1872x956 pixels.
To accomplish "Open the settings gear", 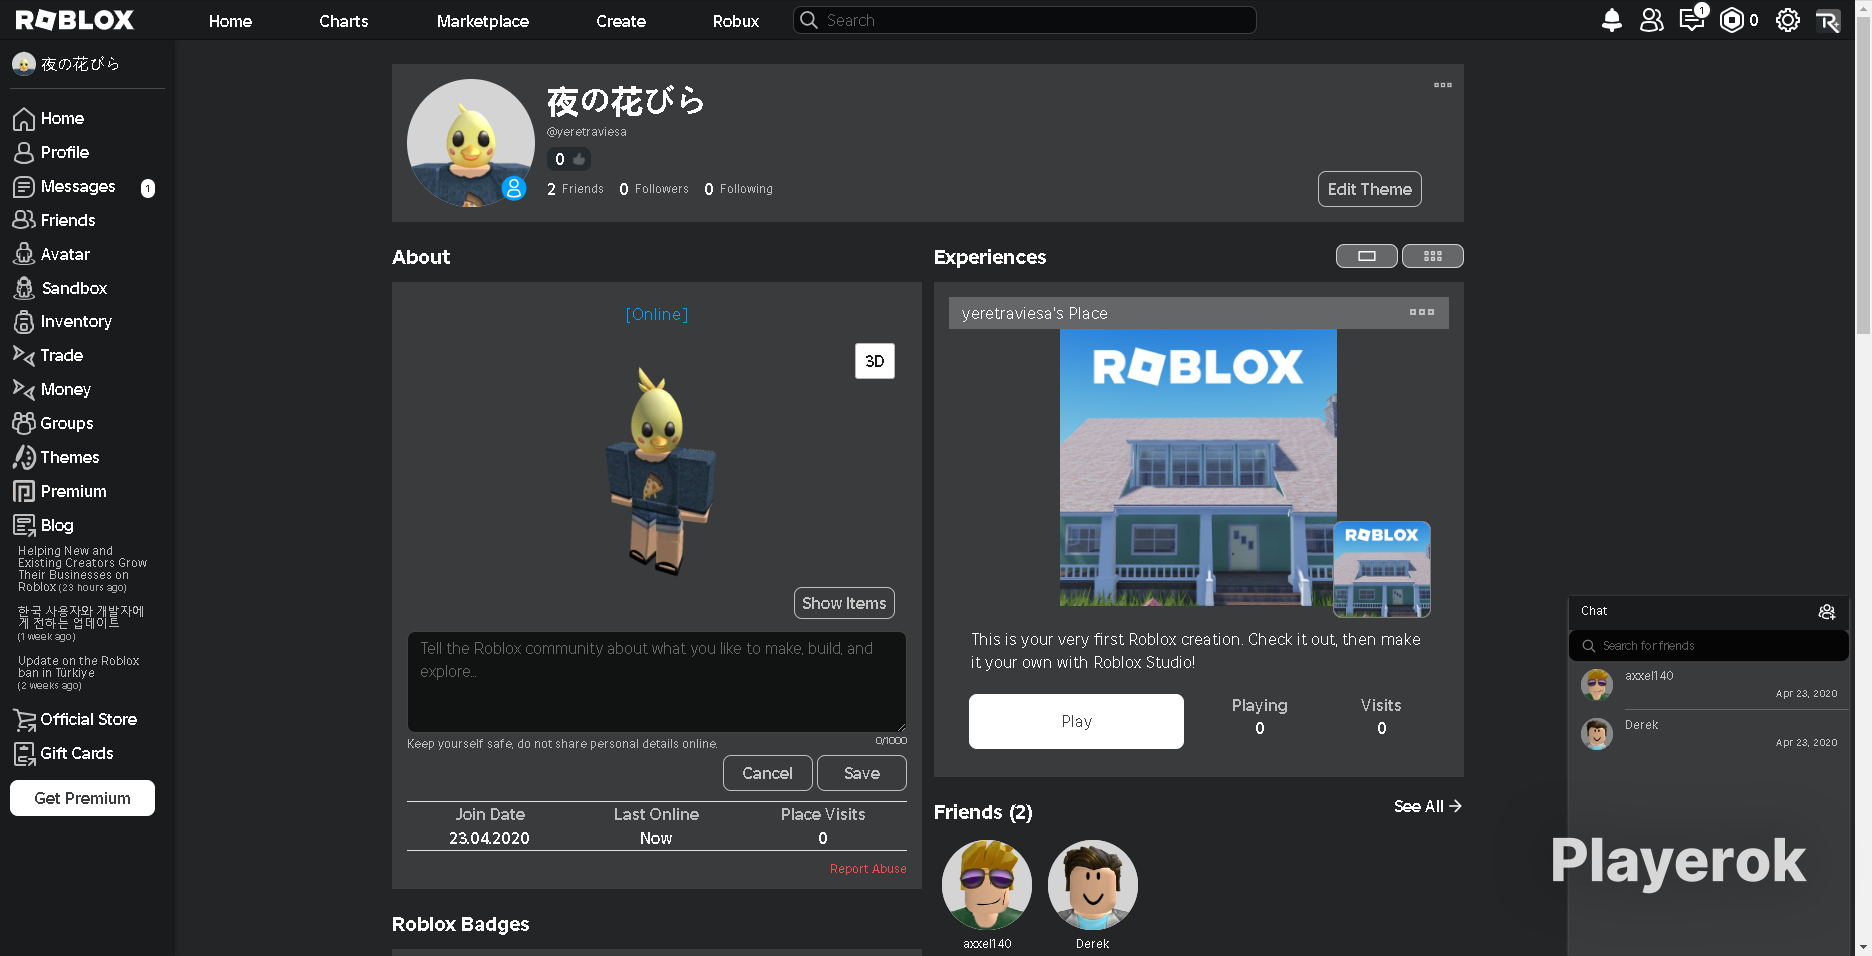I will [1788, 20].
